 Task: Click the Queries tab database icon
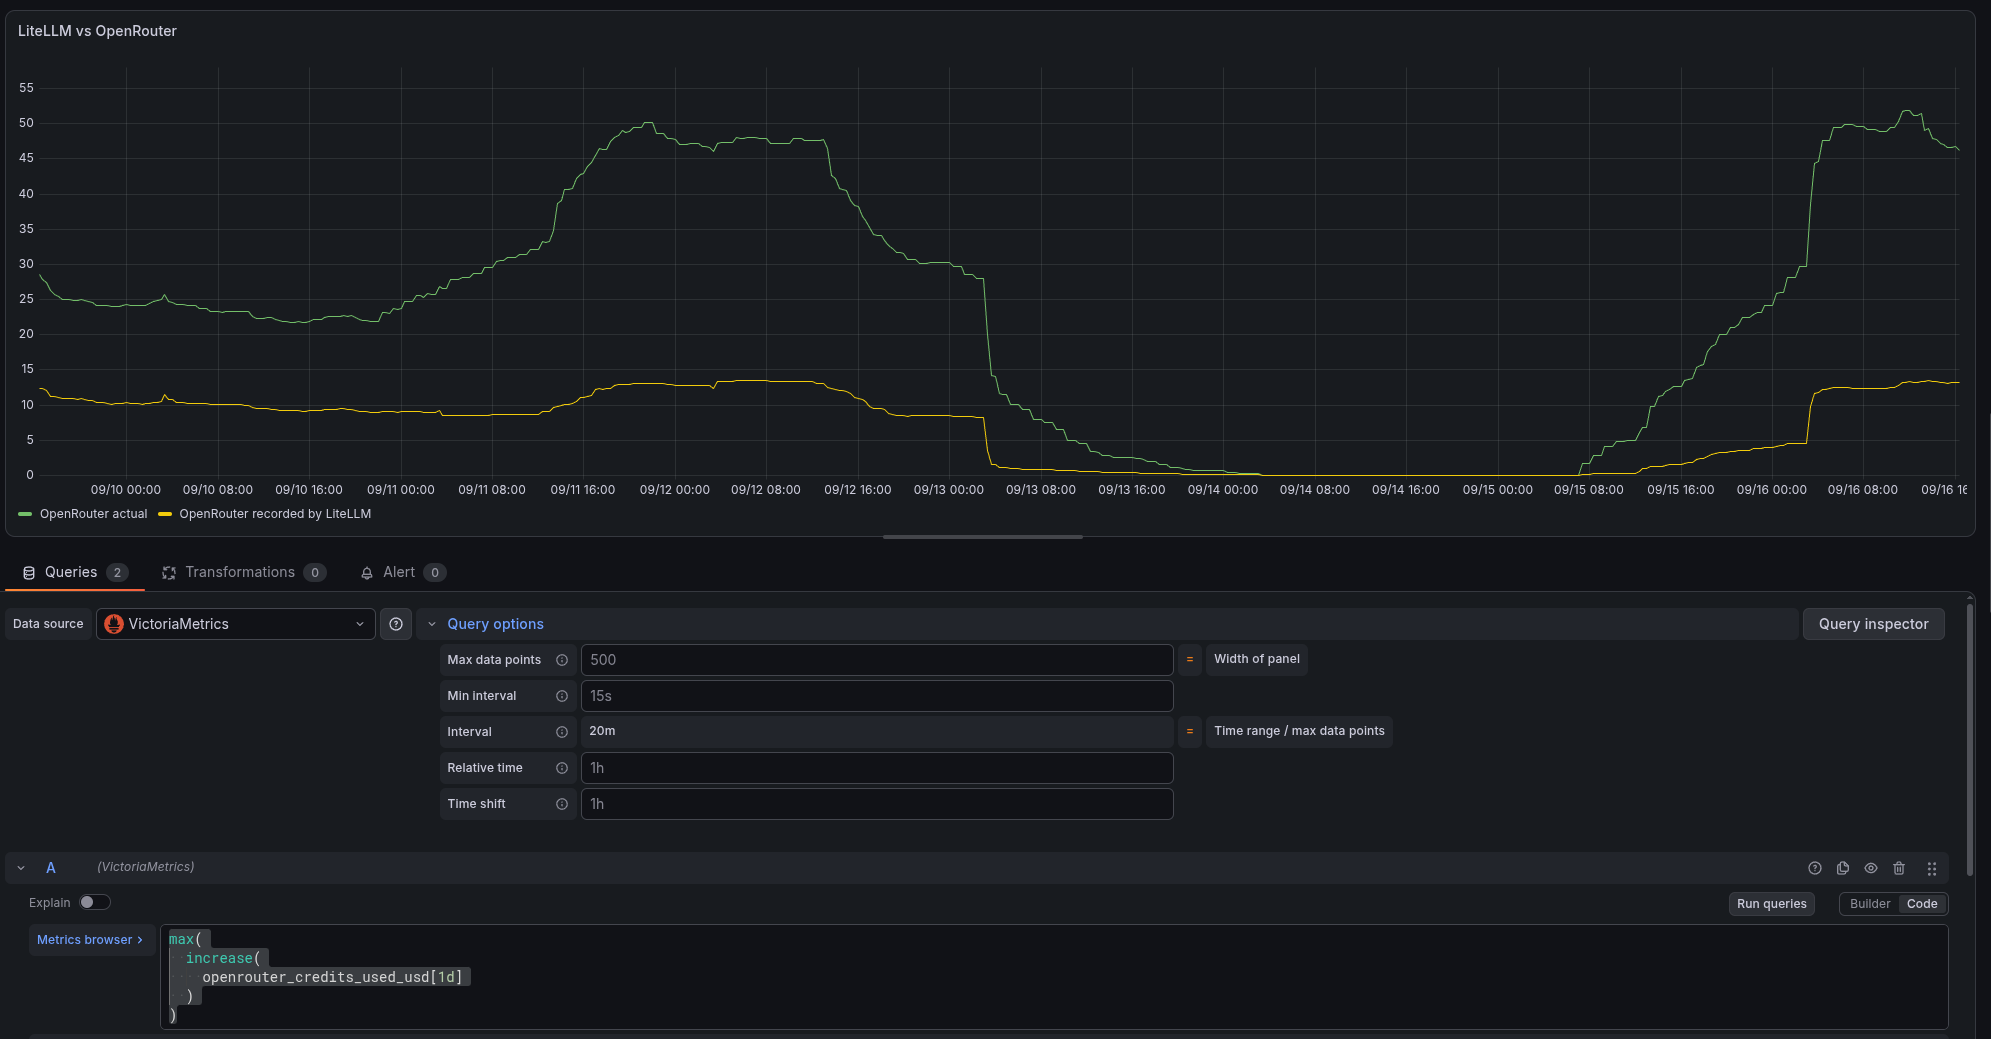click(x=29, y=573)
